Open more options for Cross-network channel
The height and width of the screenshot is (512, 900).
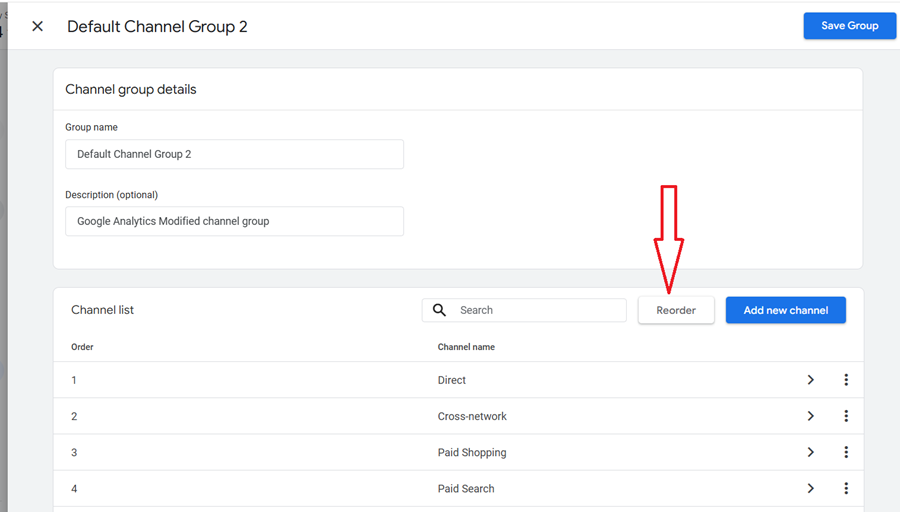pos(846,416)
